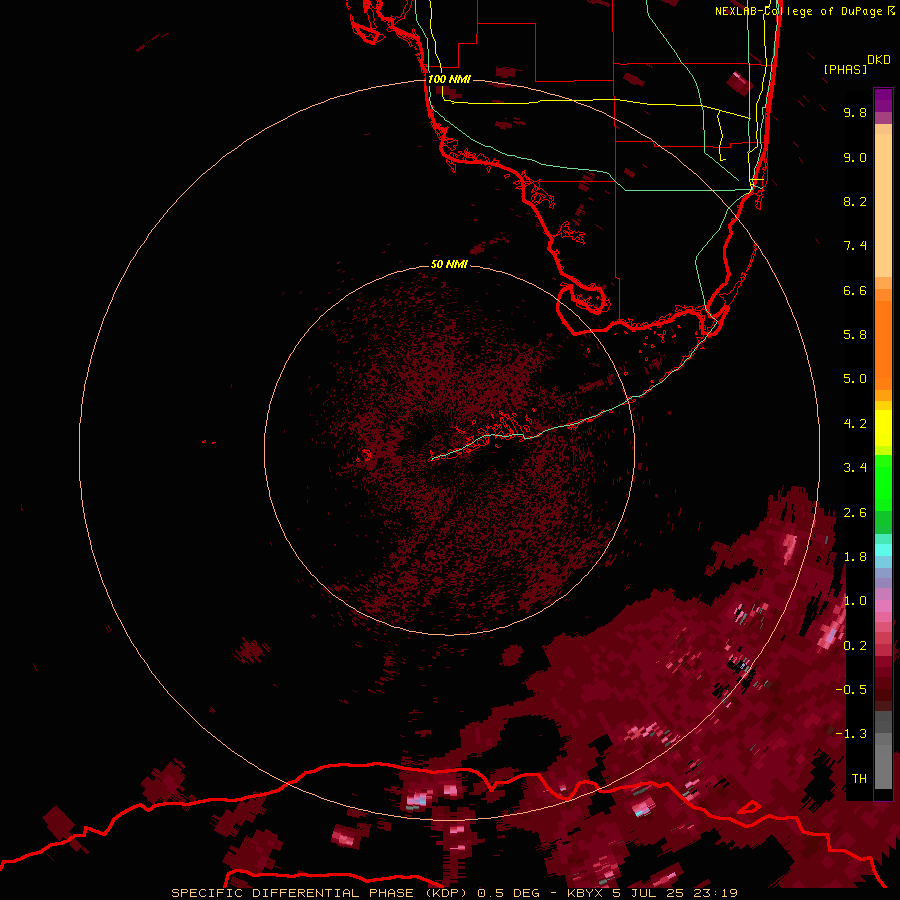Pick the cyan color bar segment

pyautogui.click(x=883, y=550)
